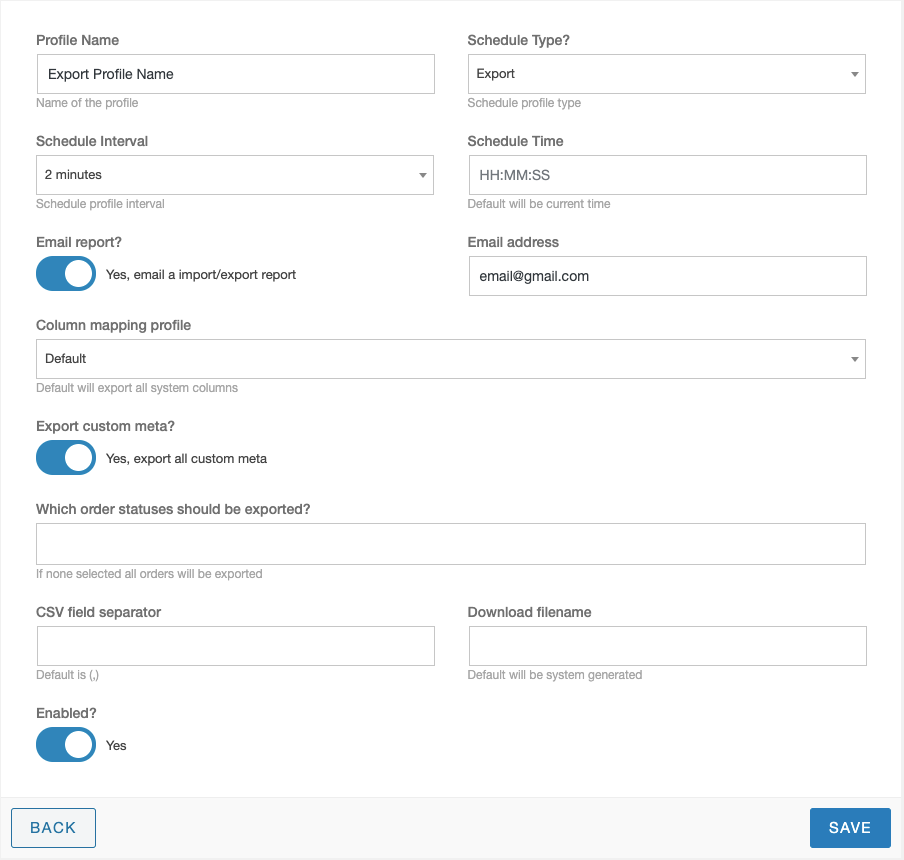Click the 'Yes, export all custom meta' label
The image size is (904, 860).
click(186, 459)
